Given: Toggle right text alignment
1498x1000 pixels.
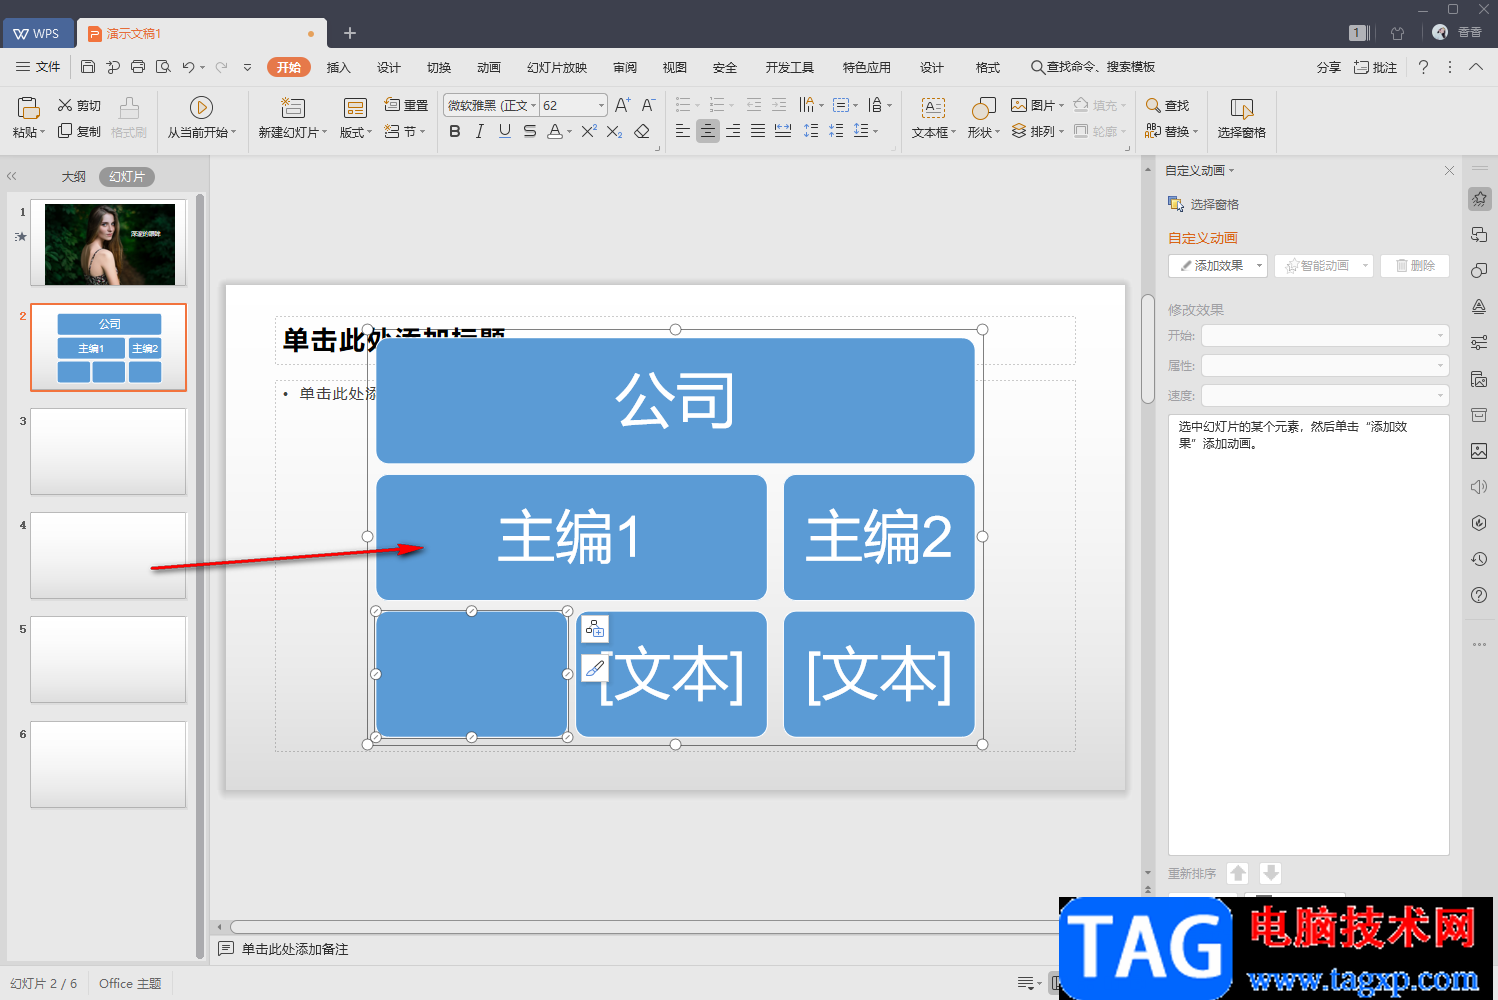Looking at the screenshot, I should point(733,131).
